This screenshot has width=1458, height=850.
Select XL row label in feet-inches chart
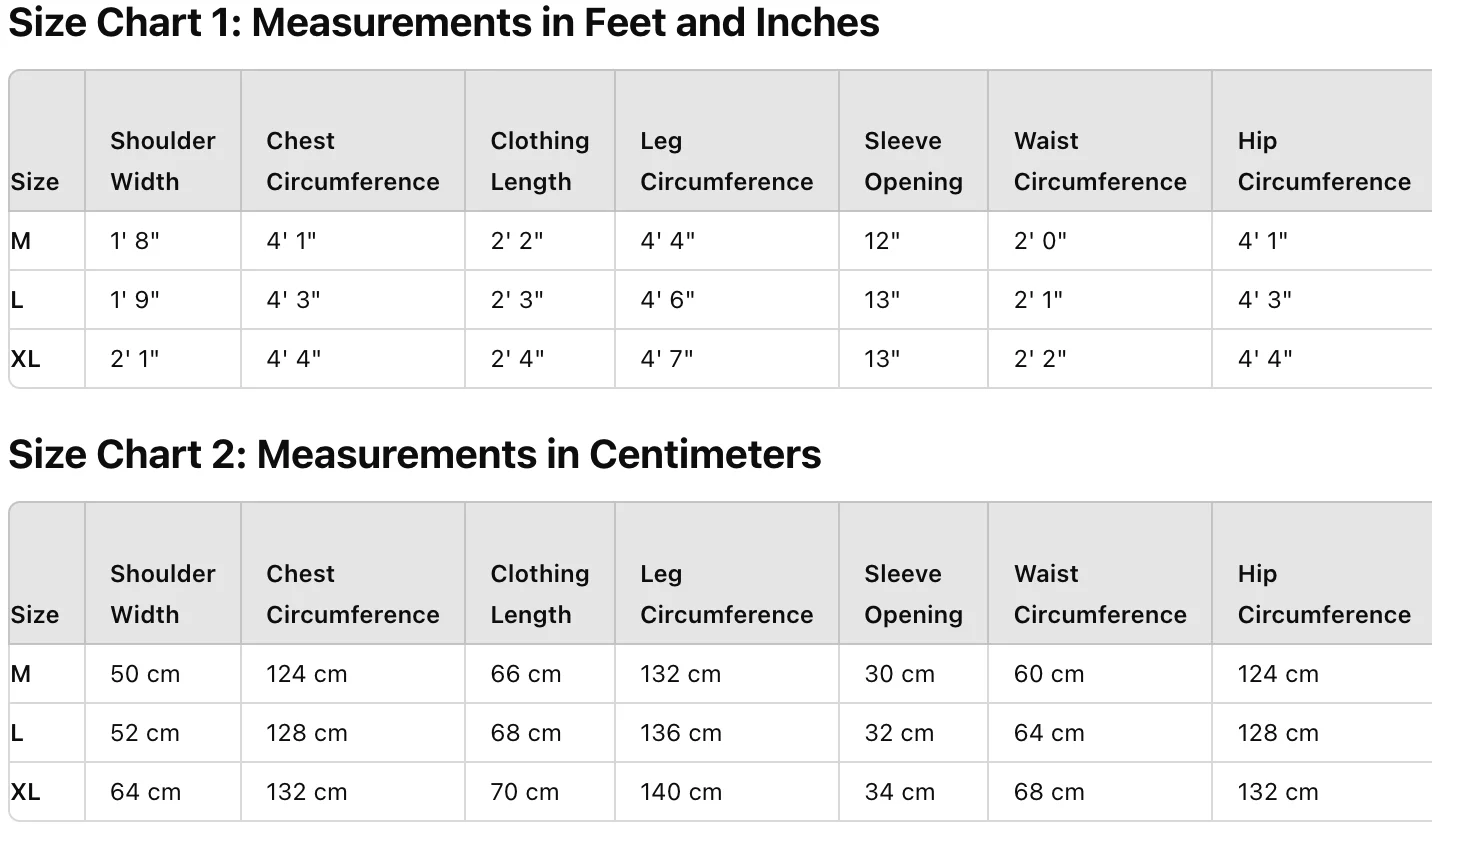(26, 359)
